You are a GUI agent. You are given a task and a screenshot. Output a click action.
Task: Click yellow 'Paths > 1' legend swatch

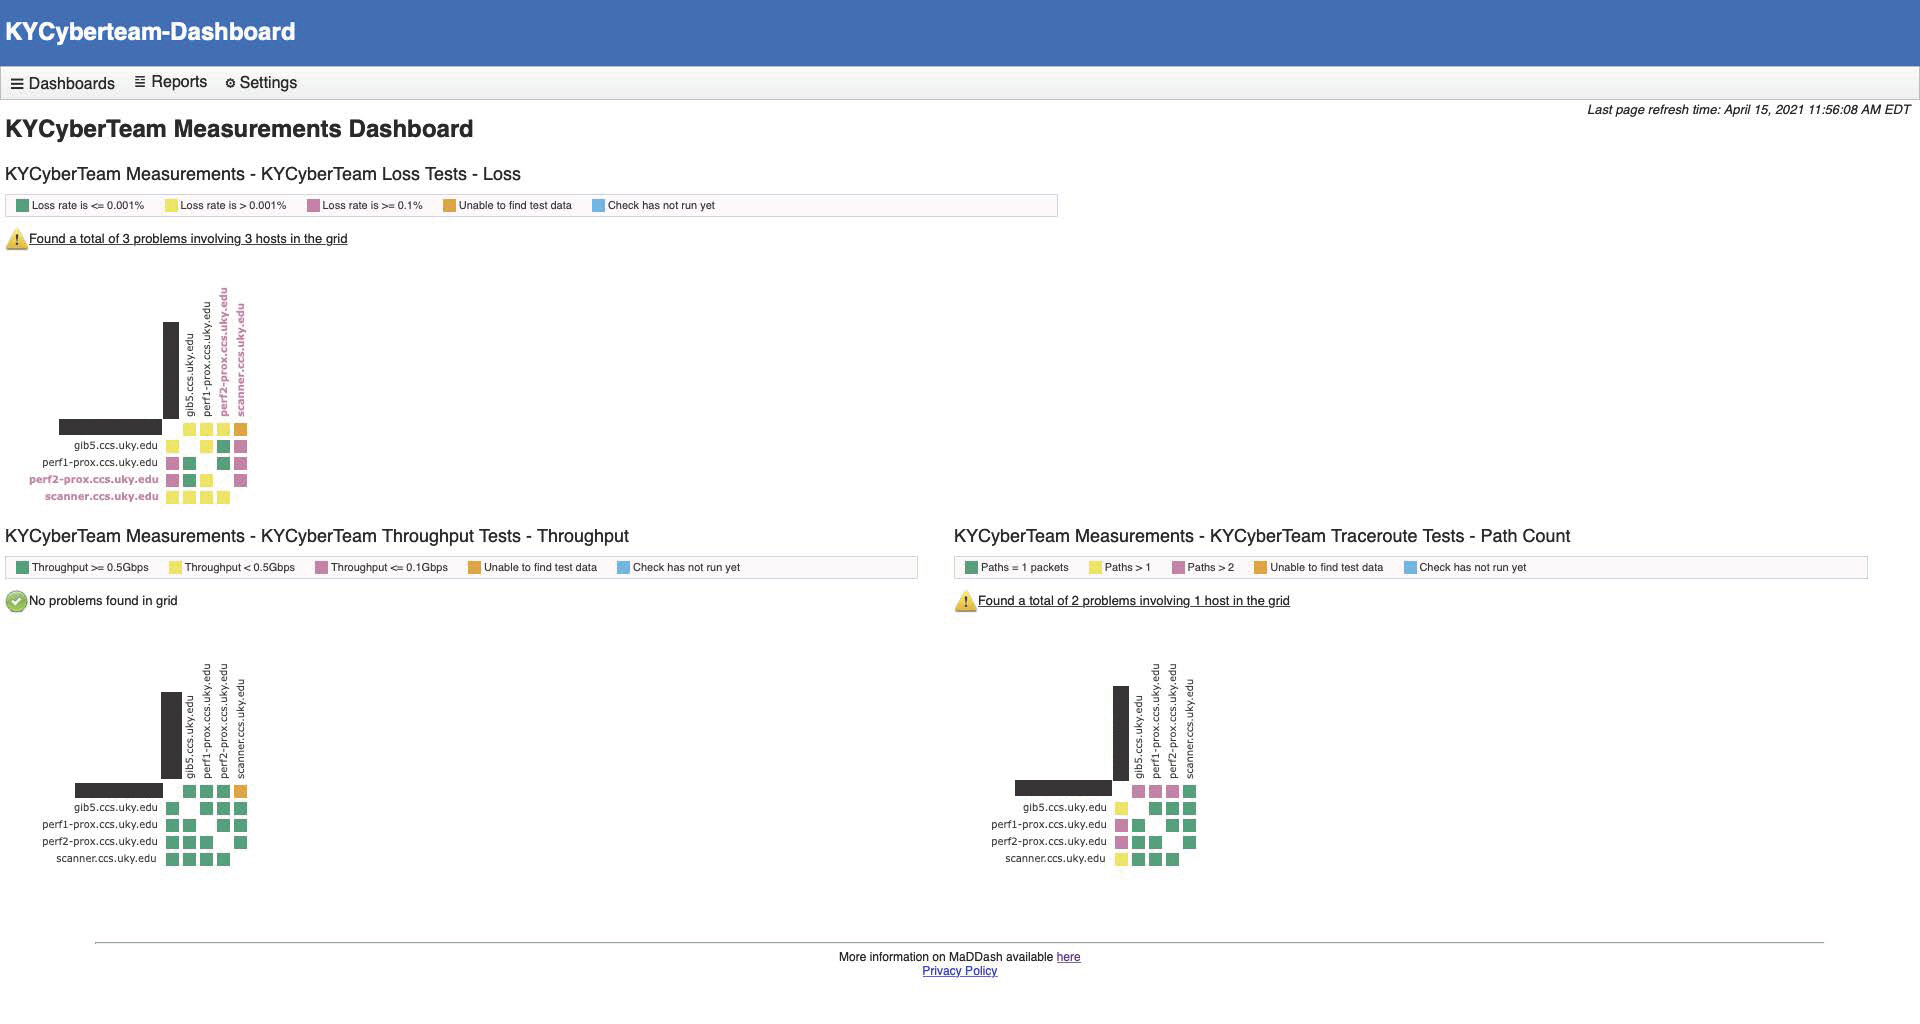pyautogui.click(x=1095, y=567)
